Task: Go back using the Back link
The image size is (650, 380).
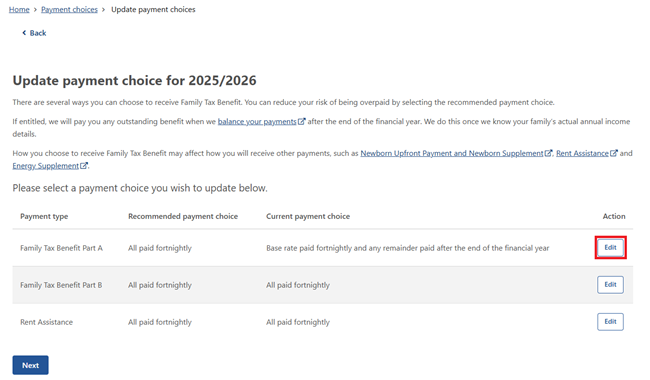Action: [x=38, y=33]
